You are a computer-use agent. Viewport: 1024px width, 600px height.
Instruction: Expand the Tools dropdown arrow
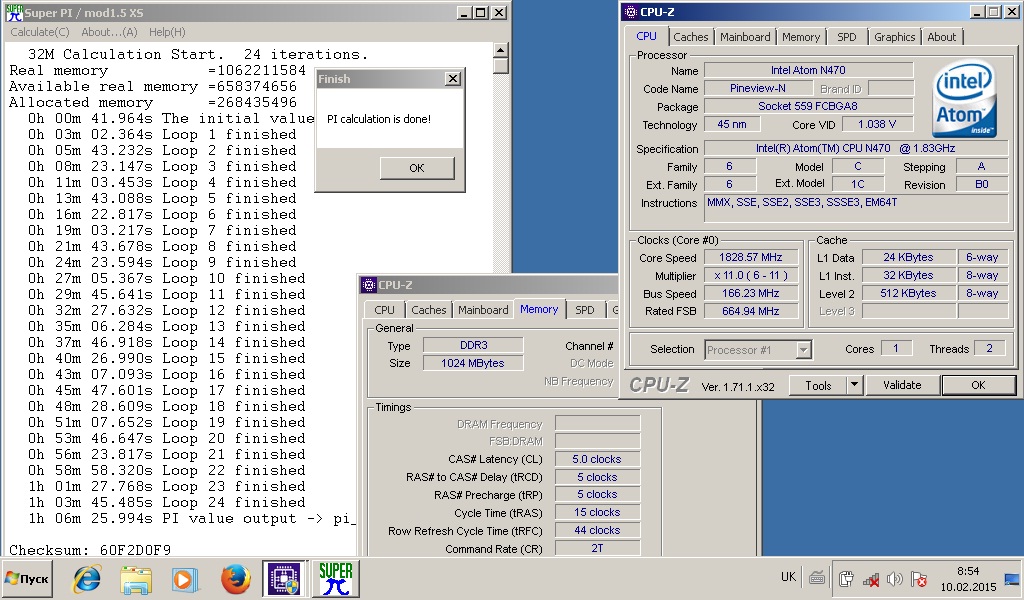(x=854, y=386)
